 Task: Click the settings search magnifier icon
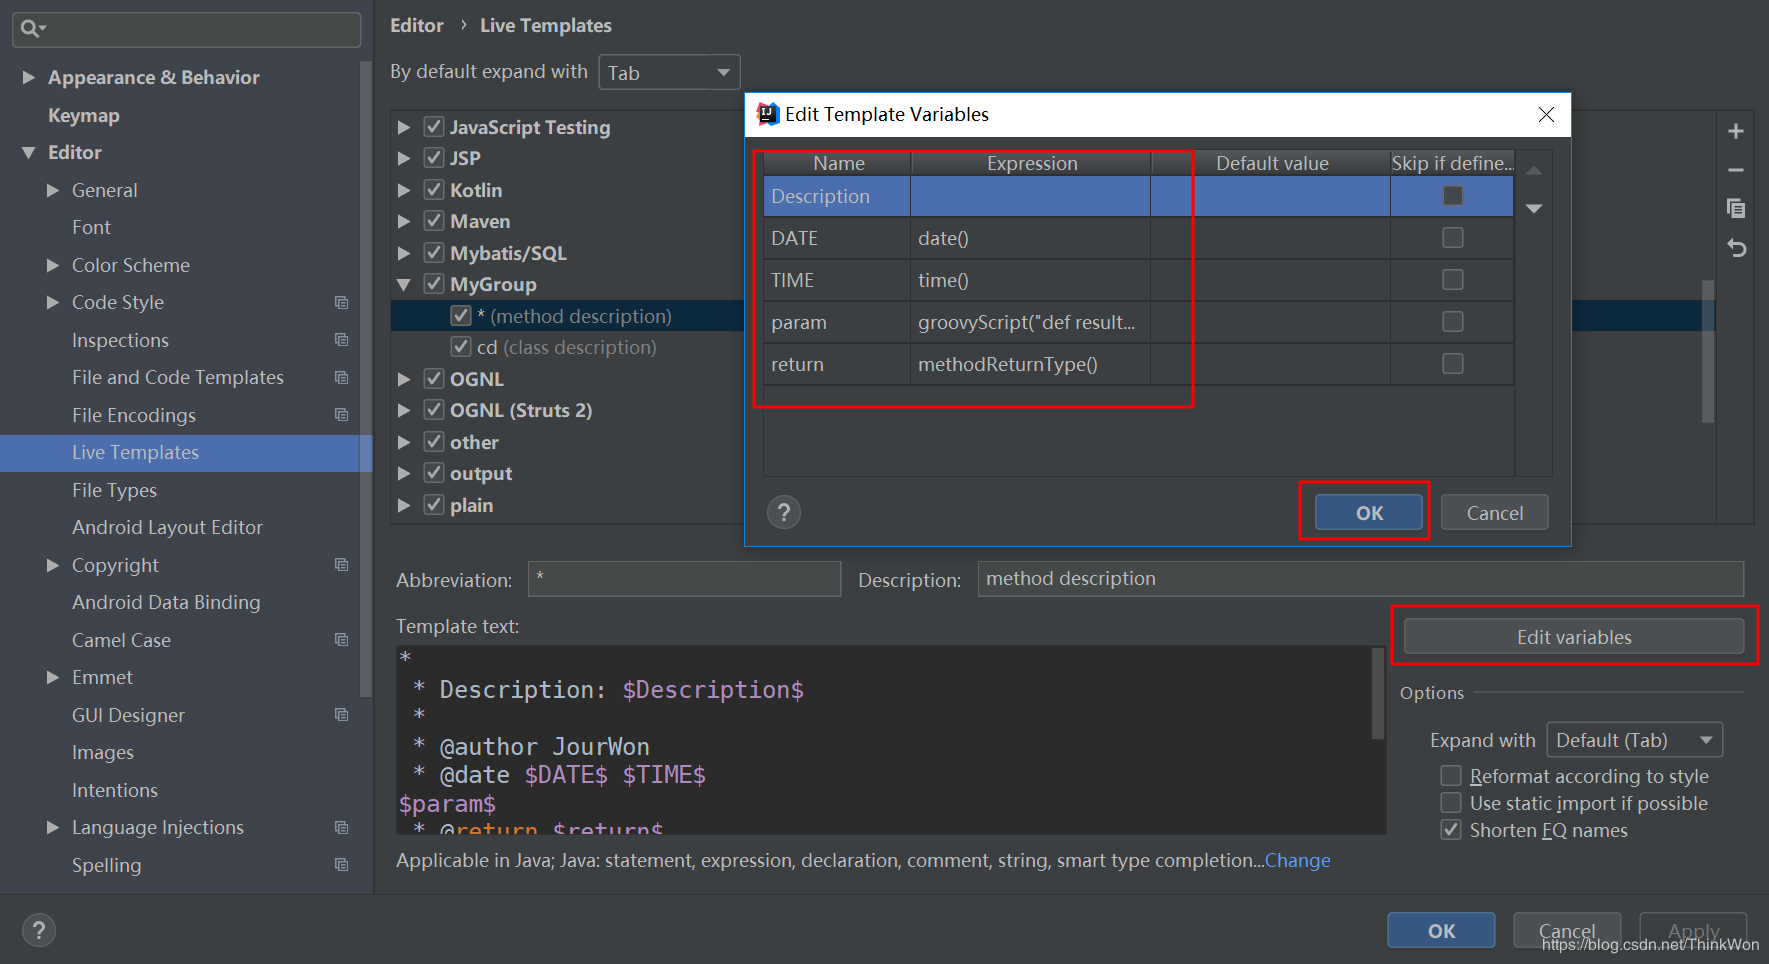click(x=32, y=29)
